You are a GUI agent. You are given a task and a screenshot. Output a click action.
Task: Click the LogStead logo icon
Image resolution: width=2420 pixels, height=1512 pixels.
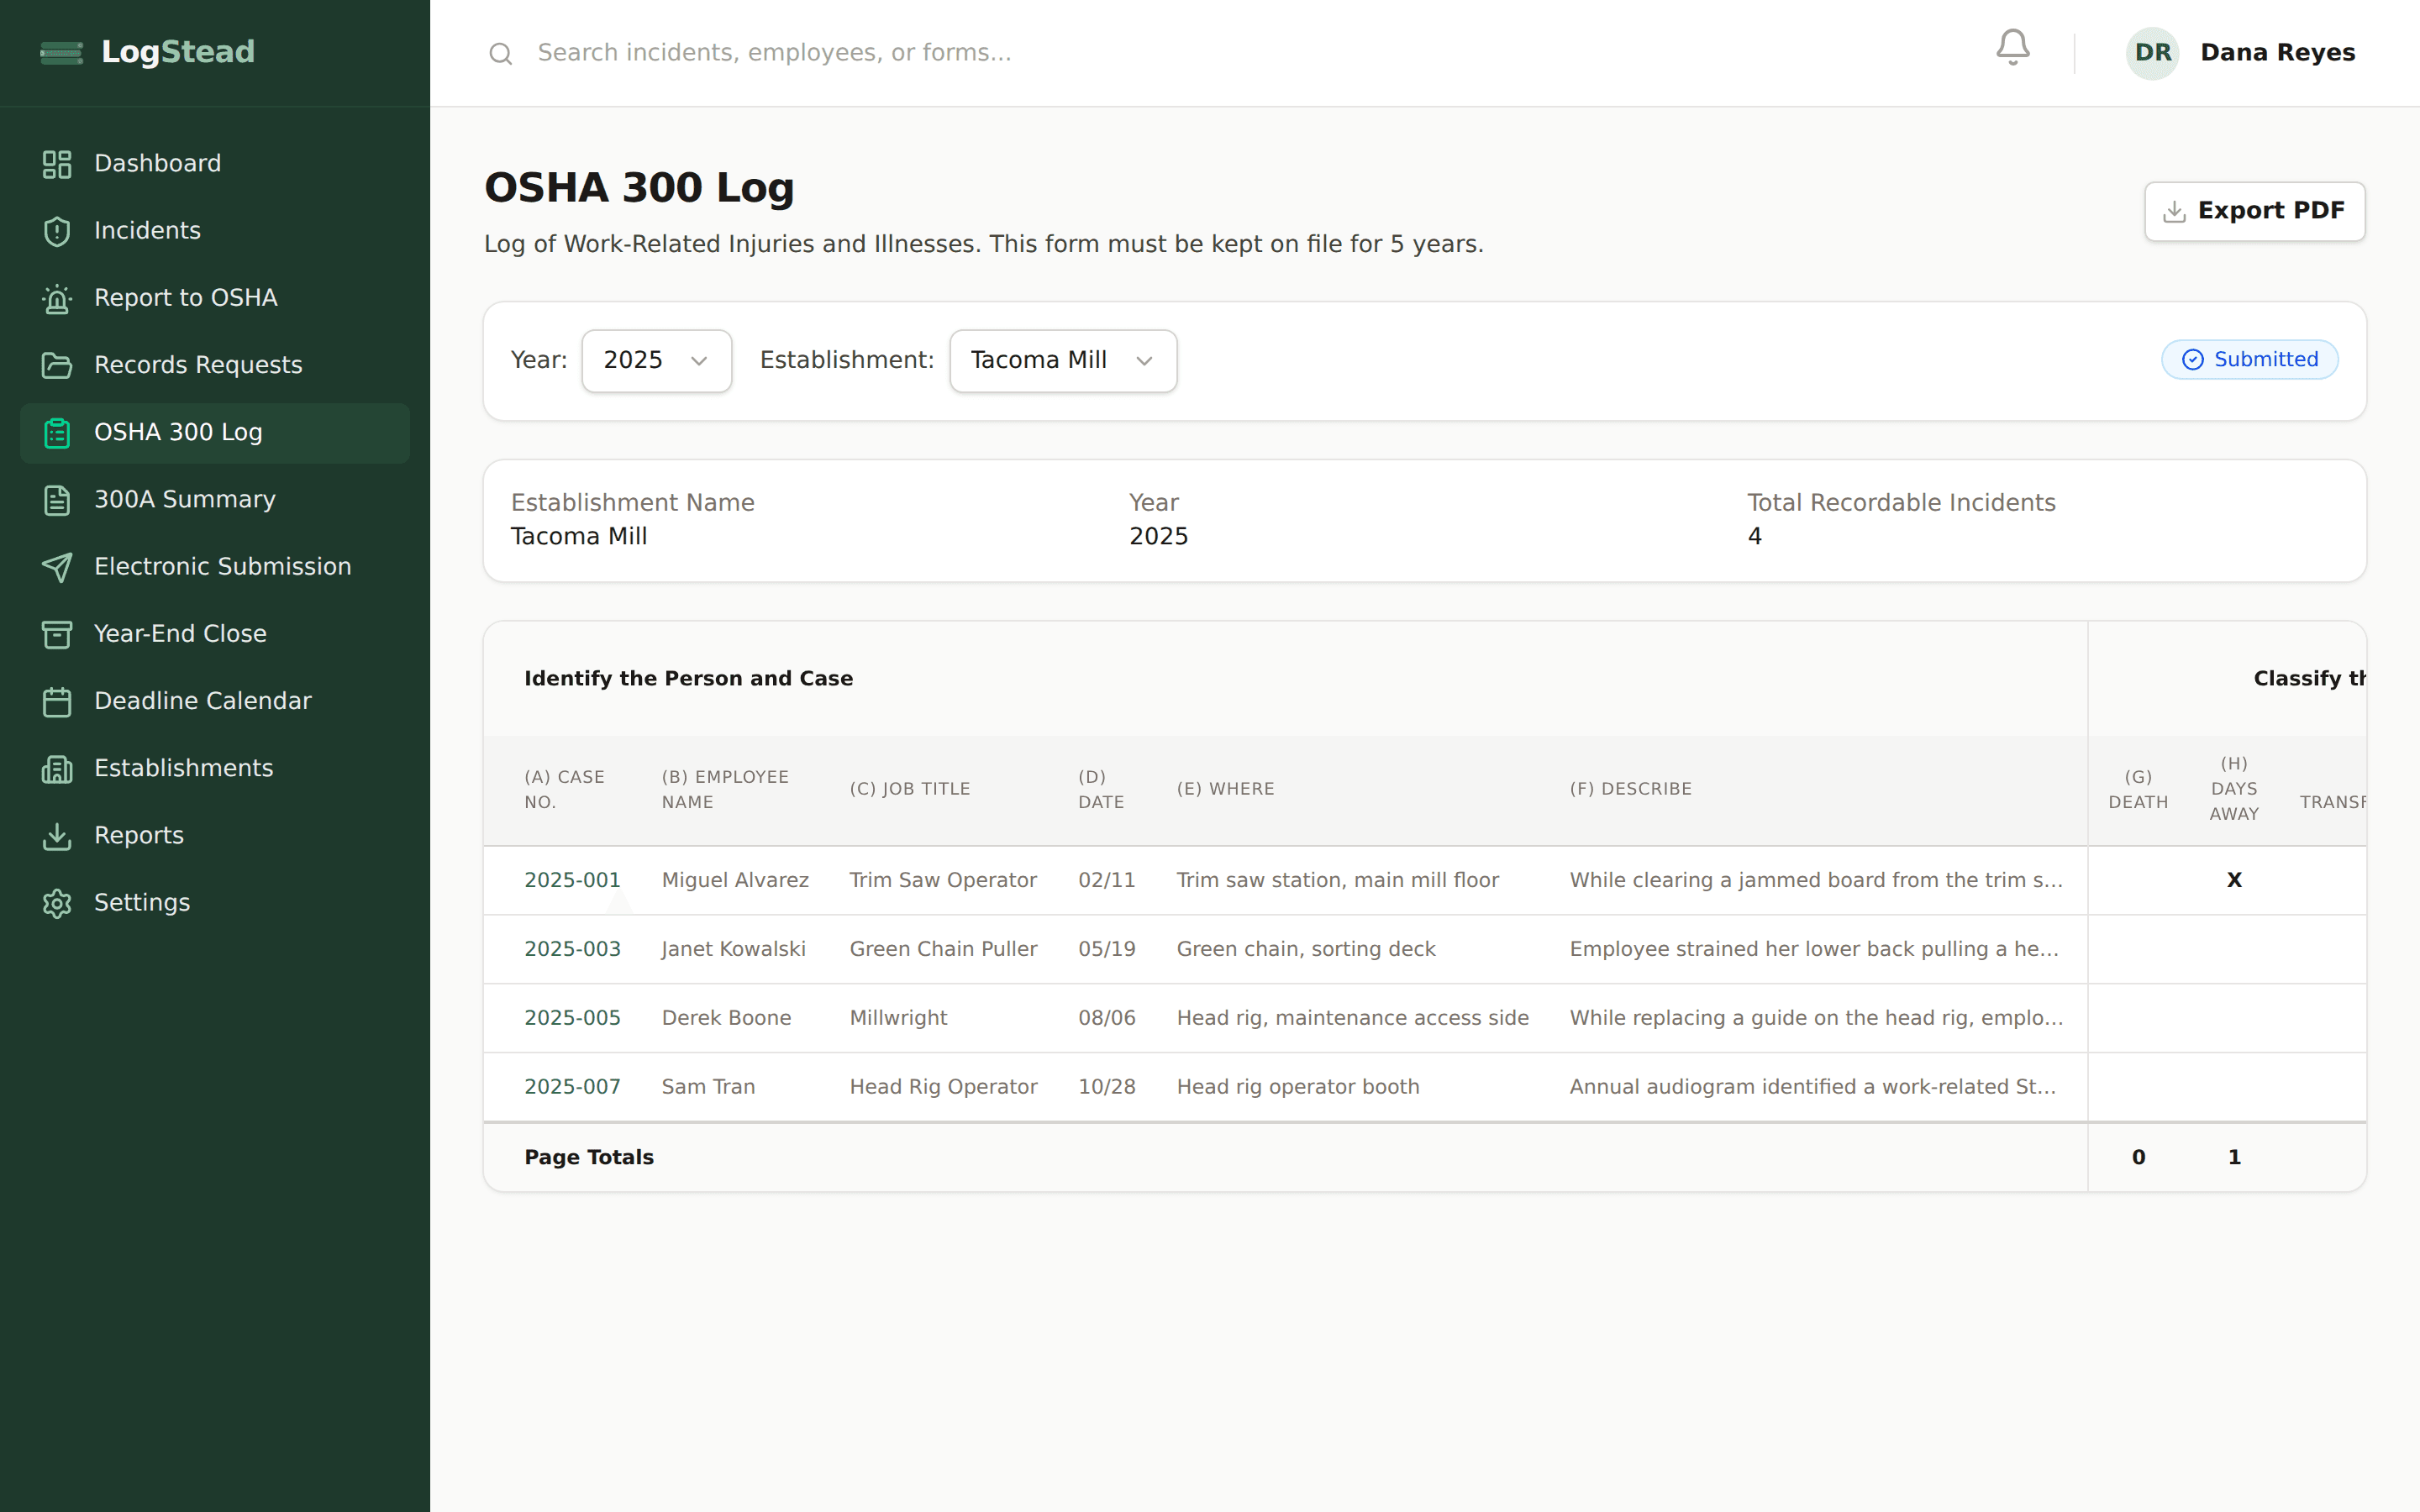(62, 53)
